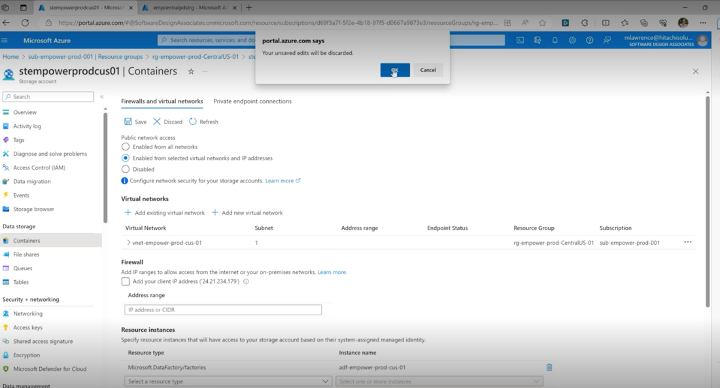Open Azure portal hamburger menu
720x388 pixels.
[5, 40]
